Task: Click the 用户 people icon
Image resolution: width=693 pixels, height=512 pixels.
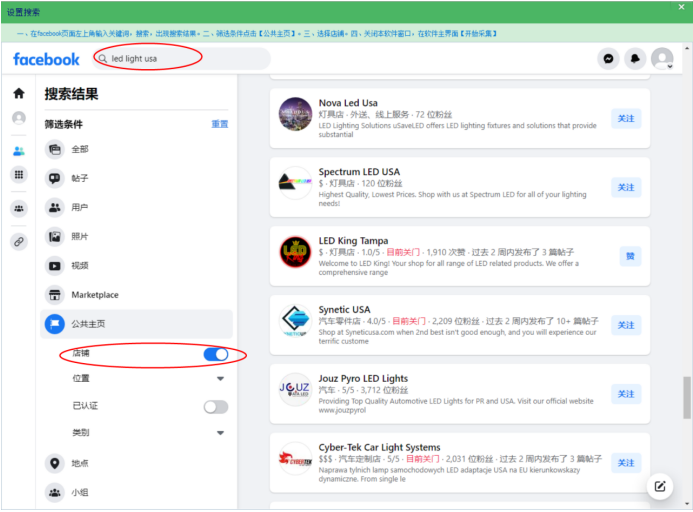Action: (54, 207)
